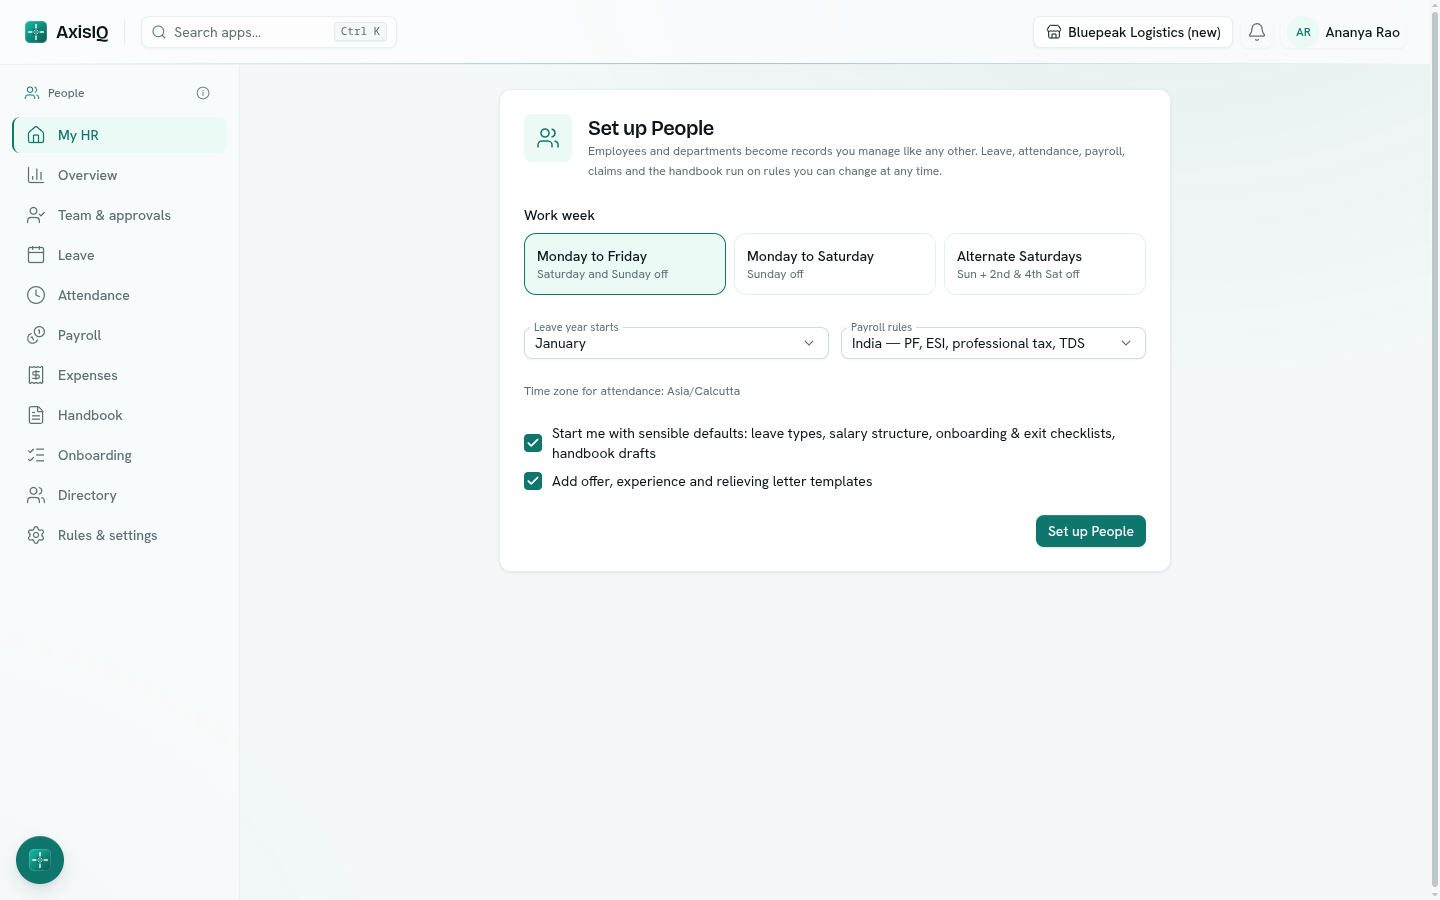Click the "Time zone for attendance: Asia/Calcutta" text
1440x900 pixels.
point(632,391)
